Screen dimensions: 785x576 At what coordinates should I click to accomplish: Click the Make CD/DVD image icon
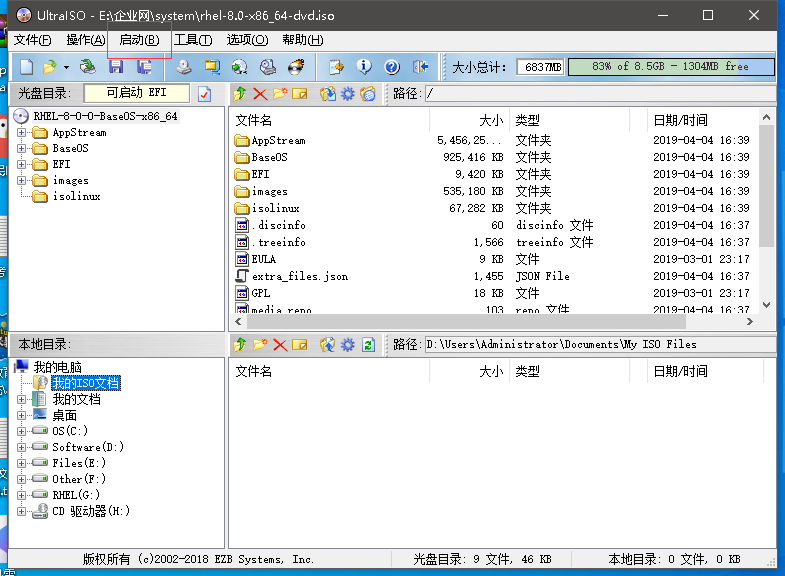point(184,67)
